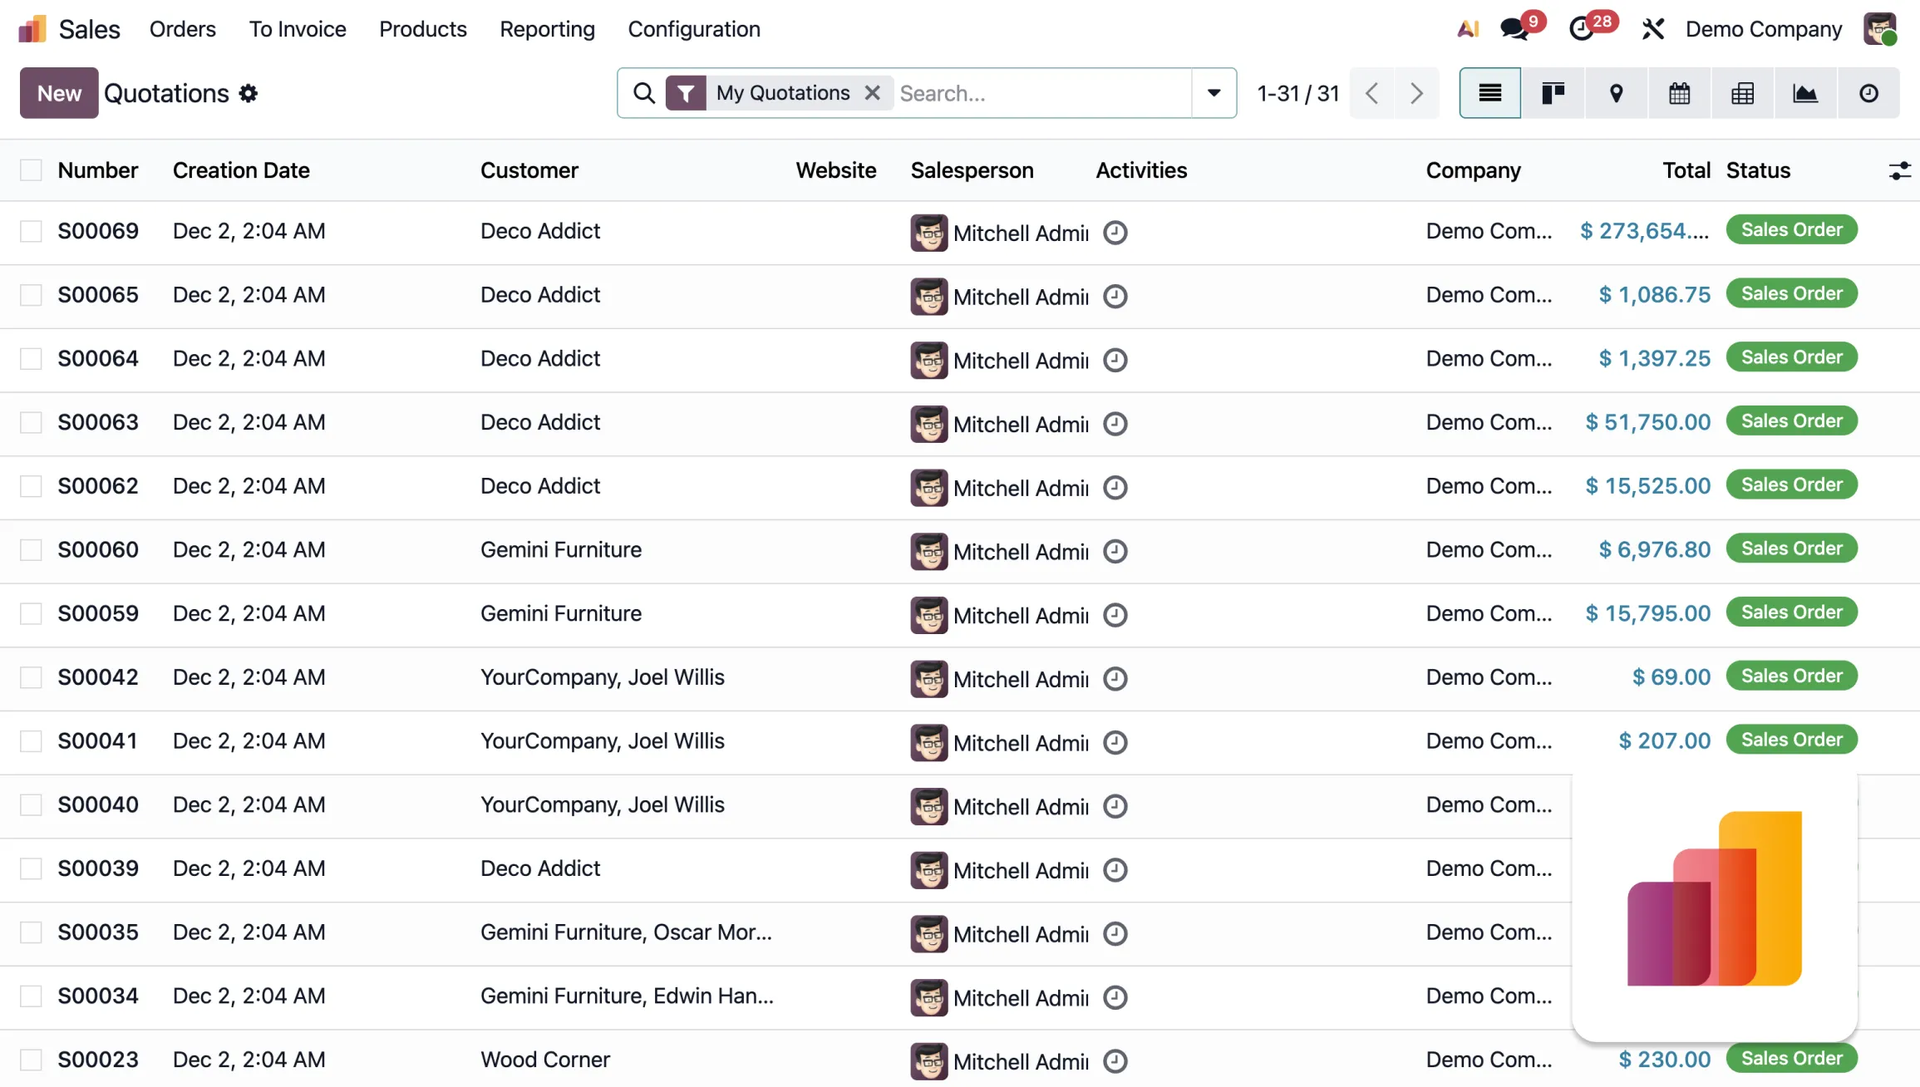
Task: Sort by Customer column header
Action: [x=529, y=170]
